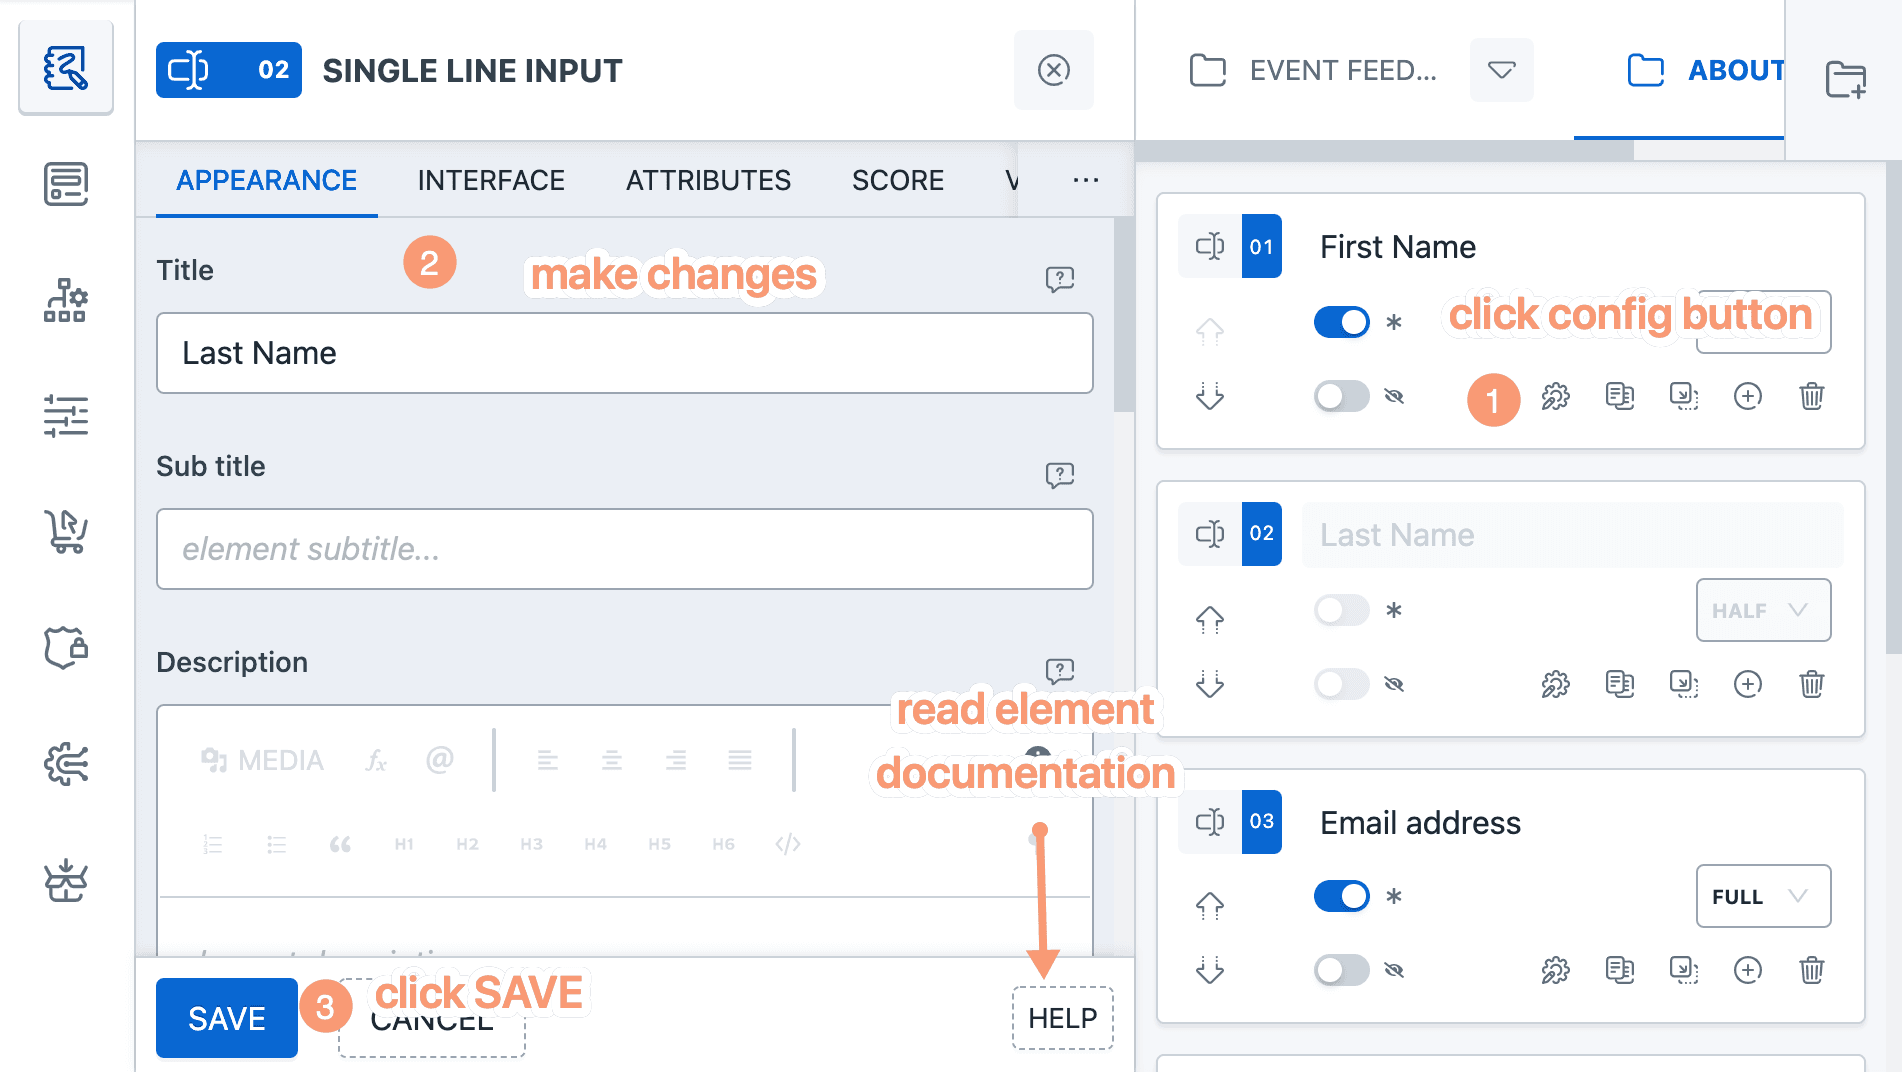This screenshot has width=1902, height=1072.
Task: Click blockquote button in Description toolbar
Action: (x=340, y=844)
